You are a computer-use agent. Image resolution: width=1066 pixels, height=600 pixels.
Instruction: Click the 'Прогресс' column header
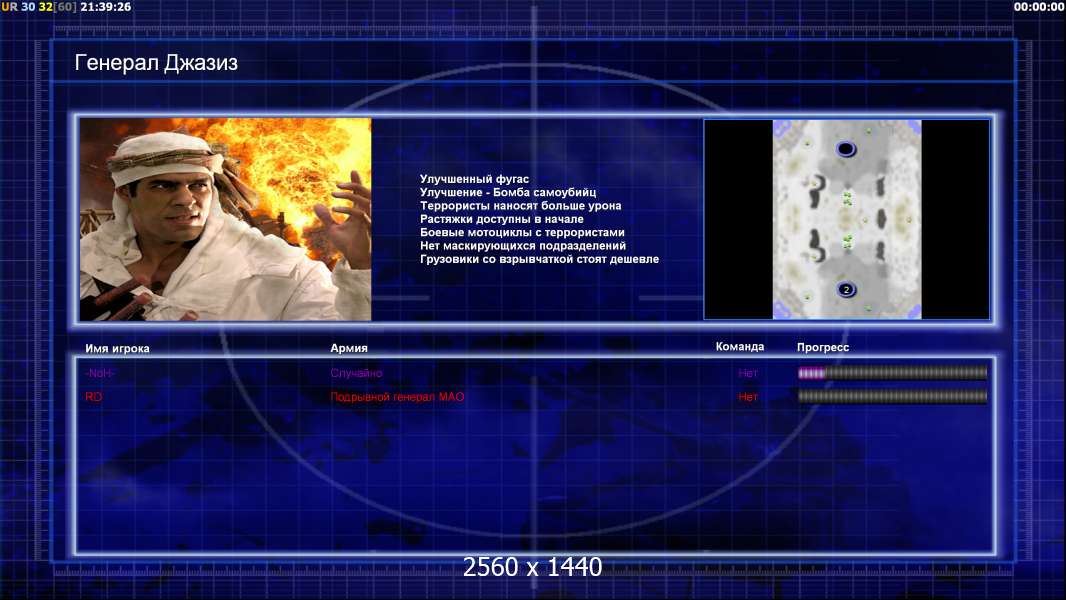pos(823,347)
